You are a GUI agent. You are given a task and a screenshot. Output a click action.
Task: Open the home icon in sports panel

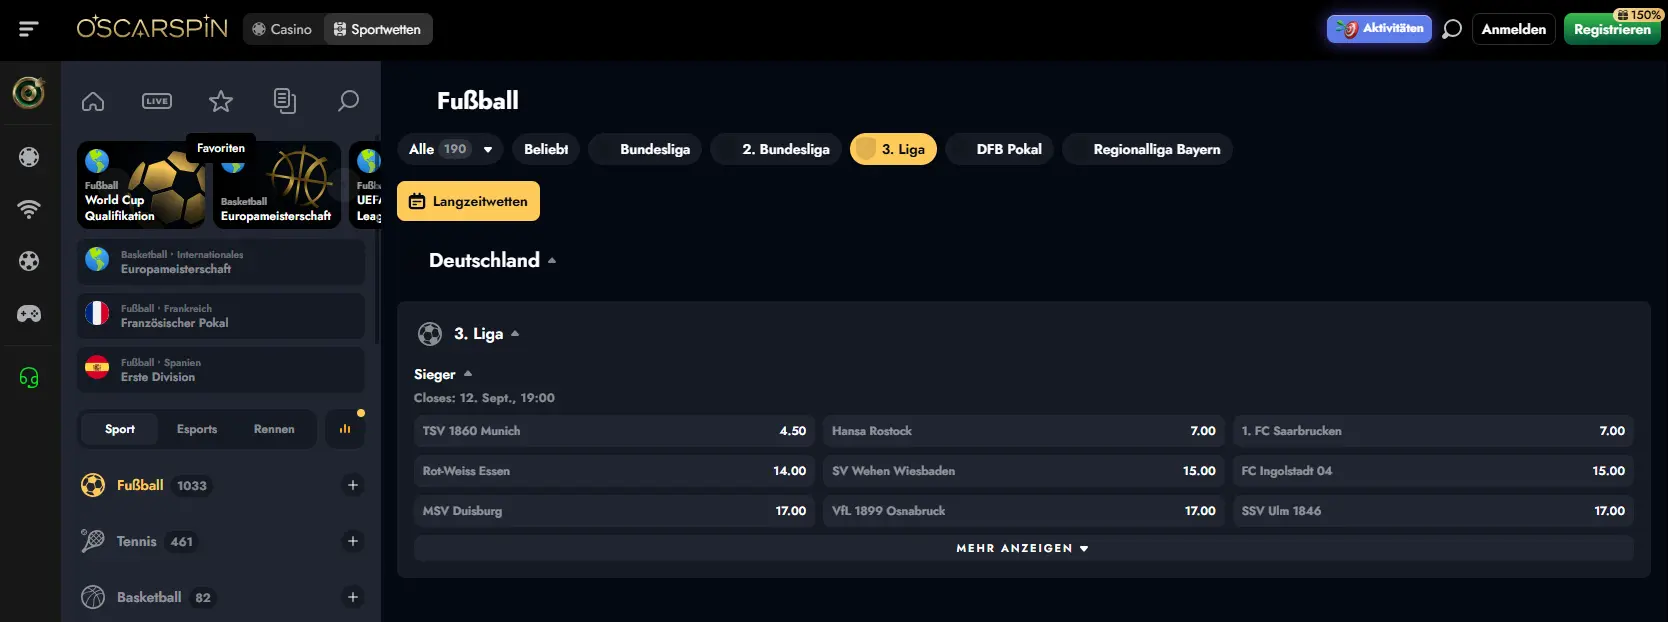[93, 101]
